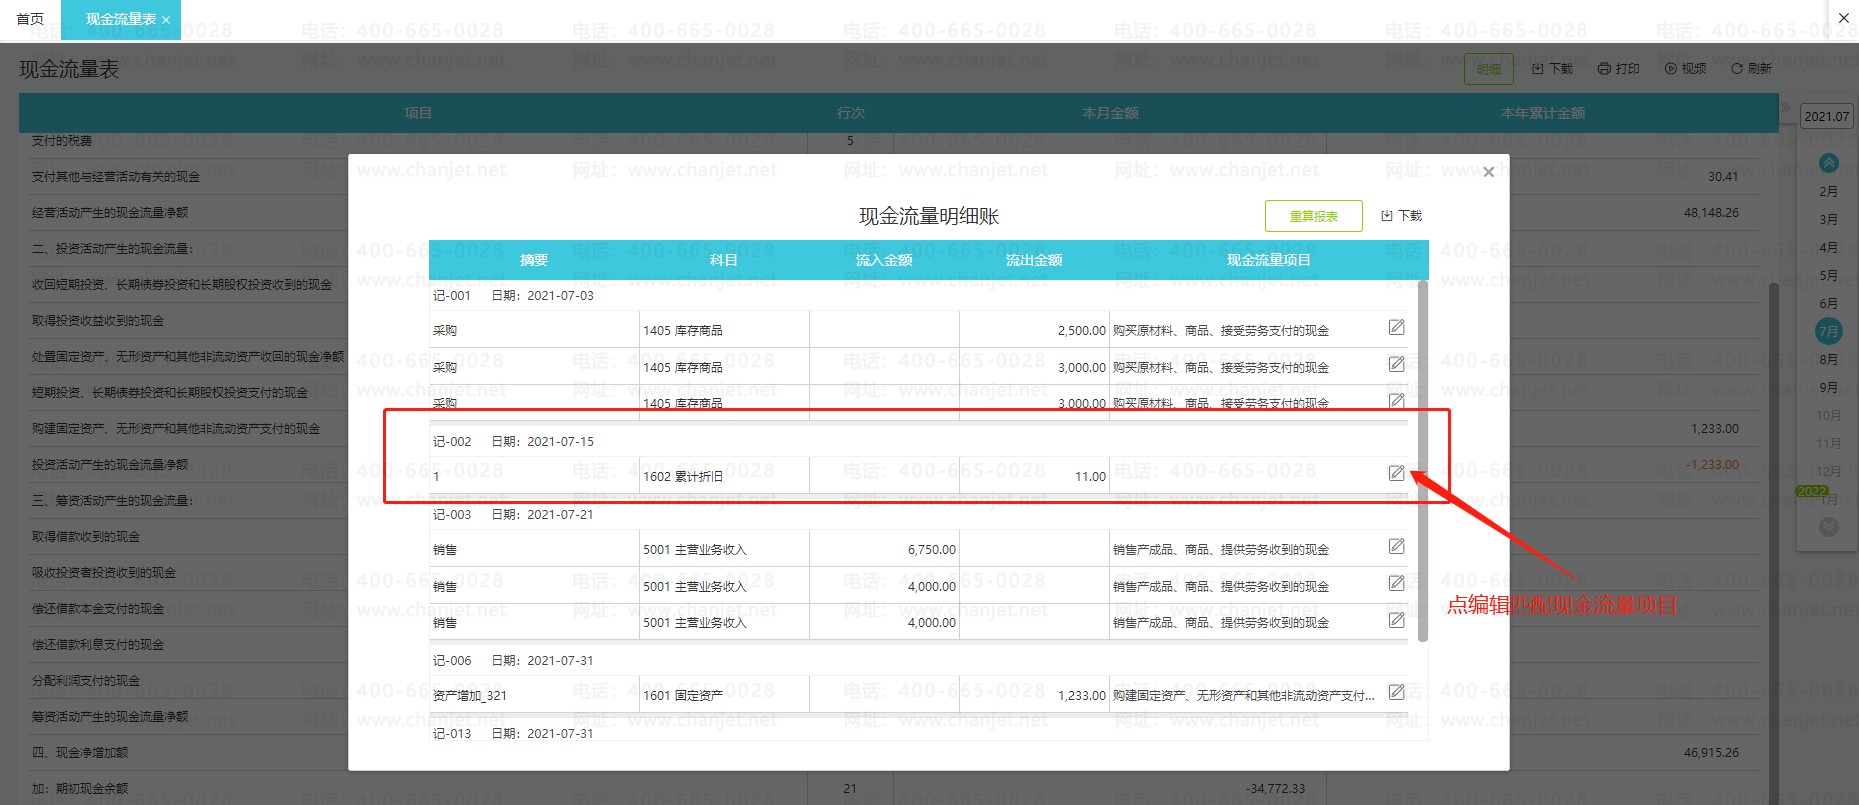Click the 48,148.26 year-to-date amount

[1711, 213]
